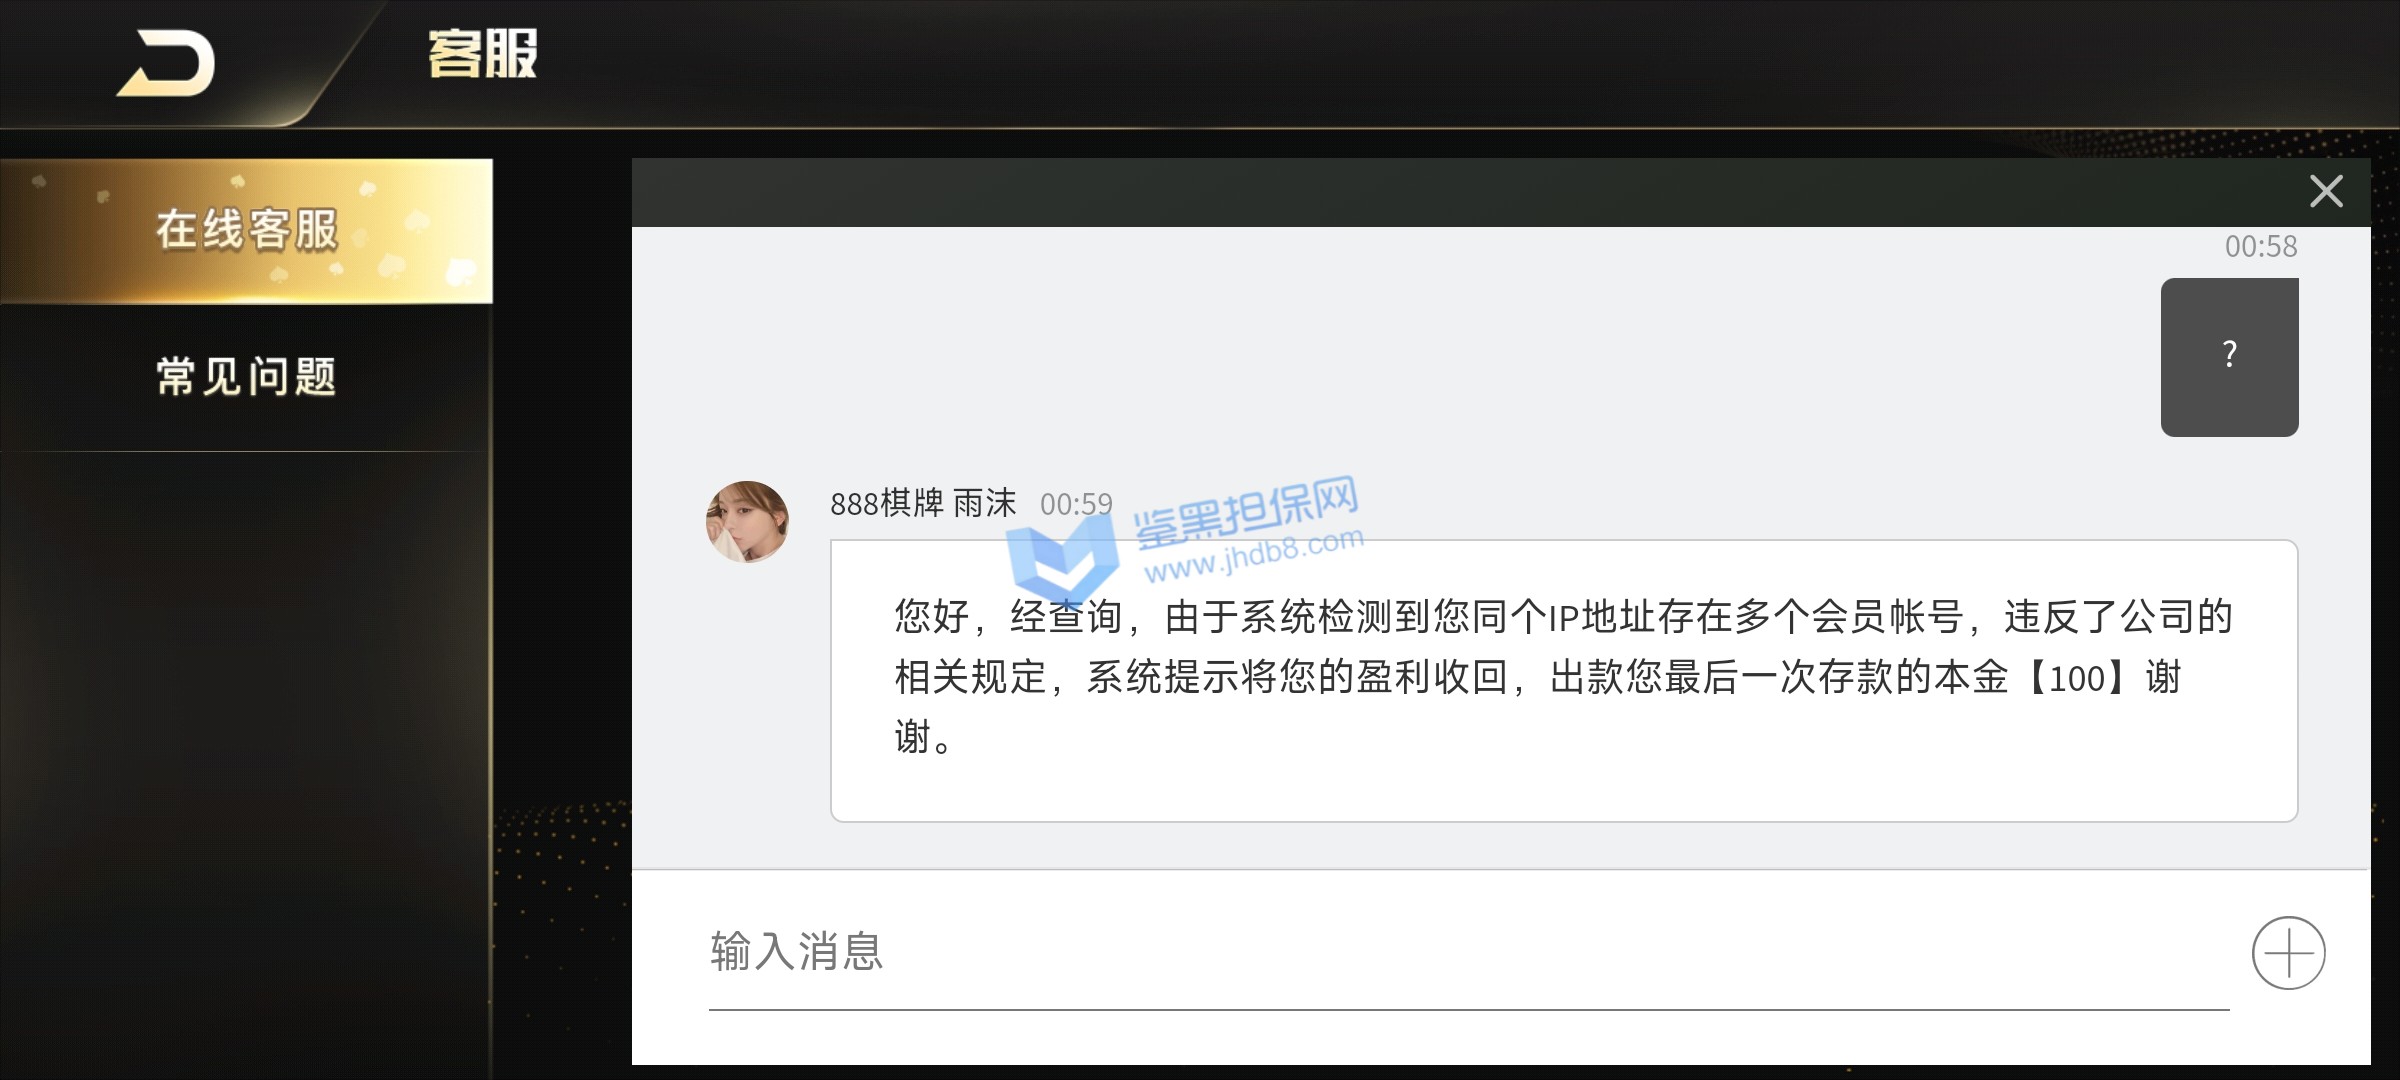Viewport: 2400px width, 1080px height.
Task: Click the 00:58 message timestamp
Action: tap(2260, 246)
